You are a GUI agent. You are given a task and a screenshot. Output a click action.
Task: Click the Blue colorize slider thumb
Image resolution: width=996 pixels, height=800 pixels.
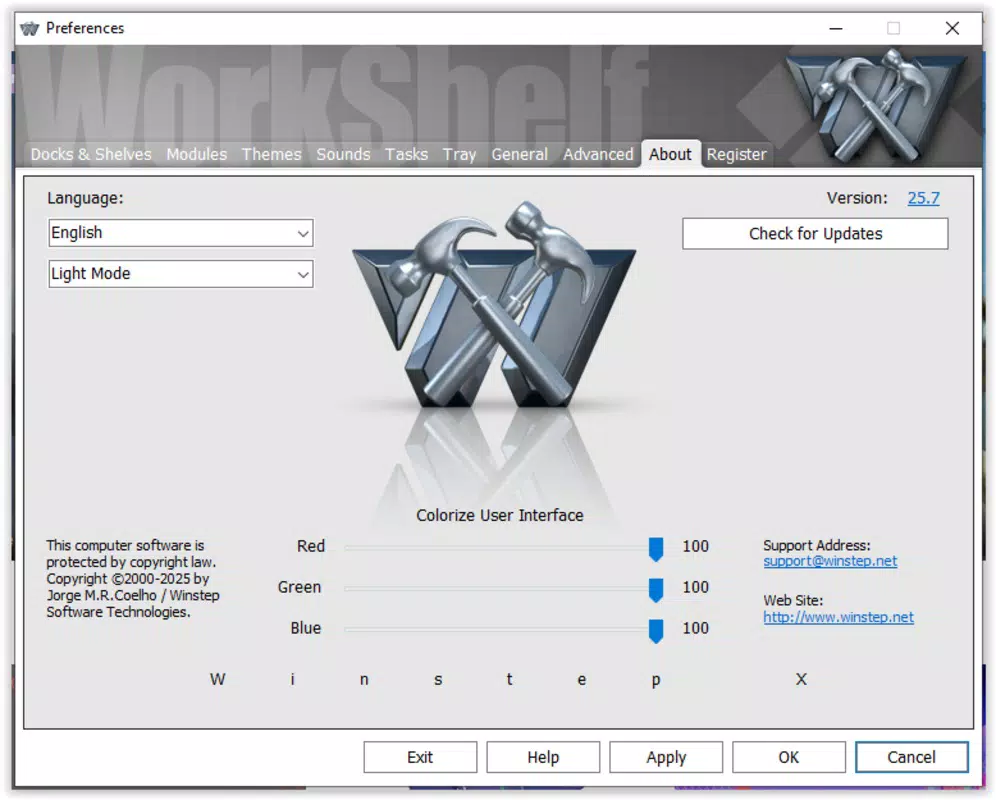(656, 630)
